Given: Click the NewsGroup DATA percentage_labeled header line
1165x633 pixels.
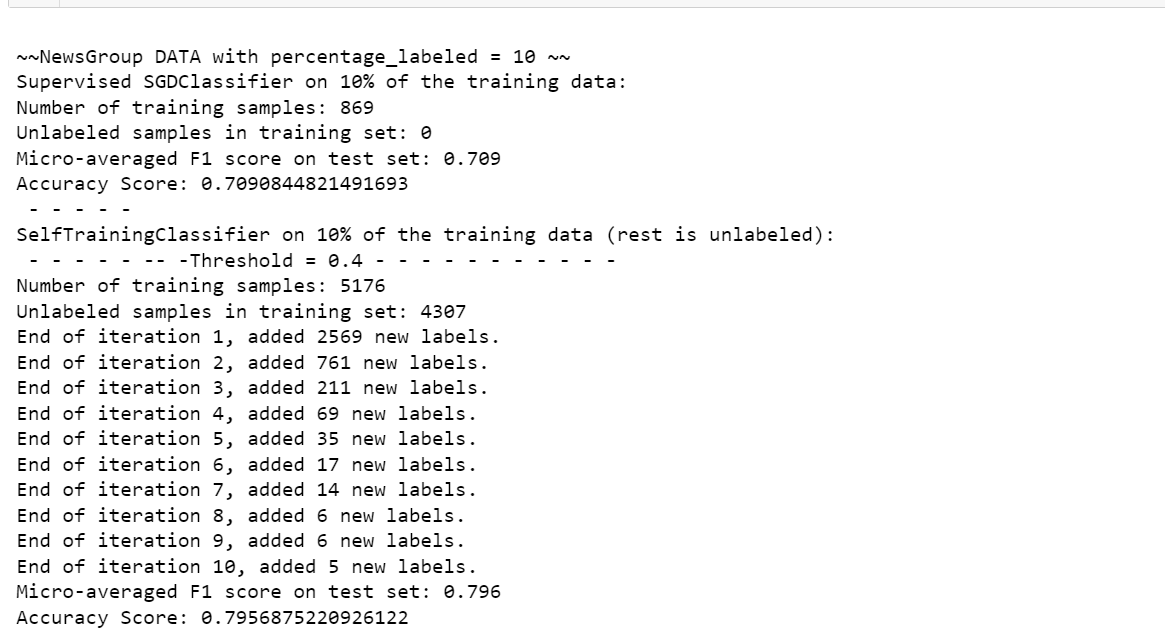Looking at the screenshot, I should pos(293,56).
